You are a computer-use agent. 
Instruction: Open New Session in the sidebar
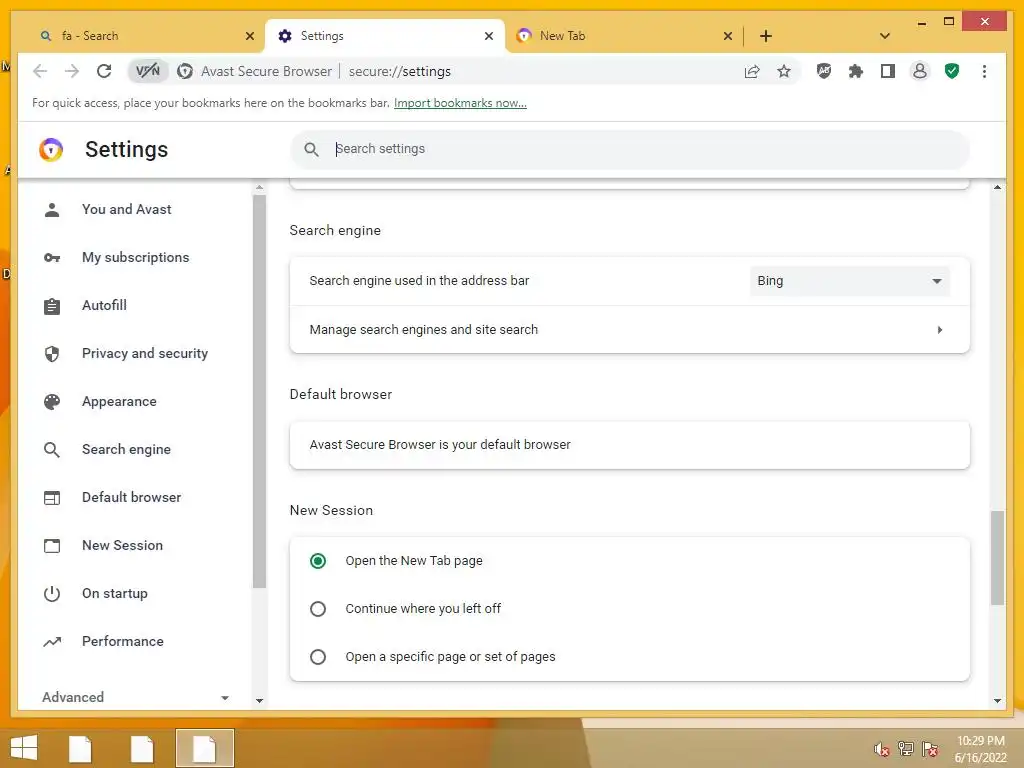coord(122,545)
